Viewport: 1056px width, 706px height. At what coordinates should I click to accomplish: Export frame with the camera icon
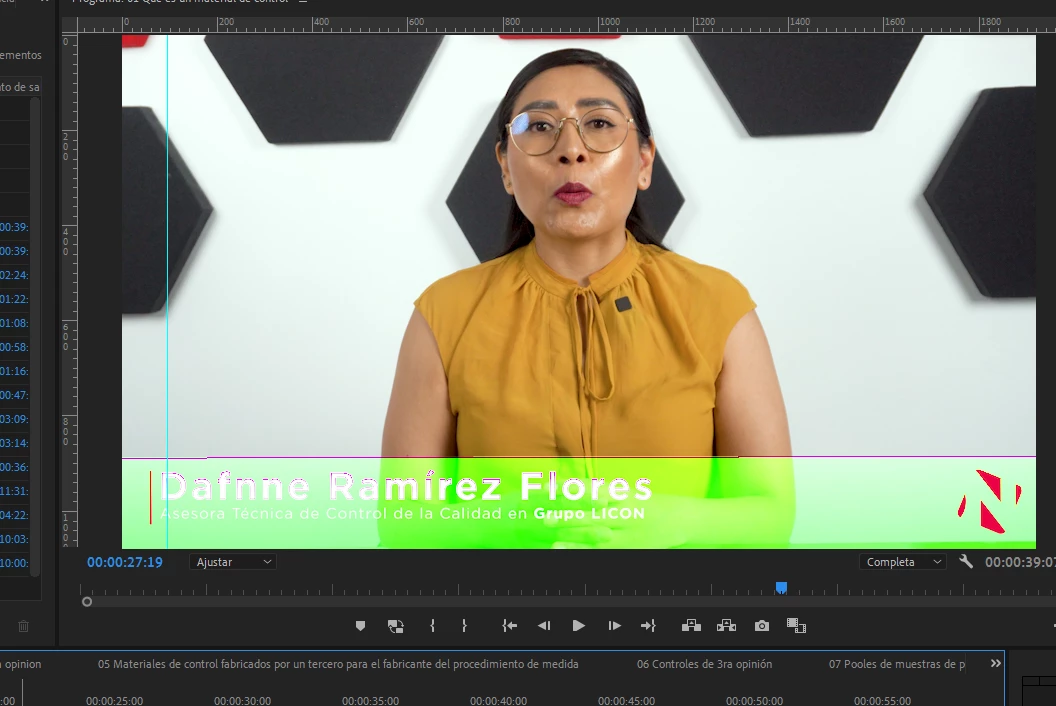point(762,626)
